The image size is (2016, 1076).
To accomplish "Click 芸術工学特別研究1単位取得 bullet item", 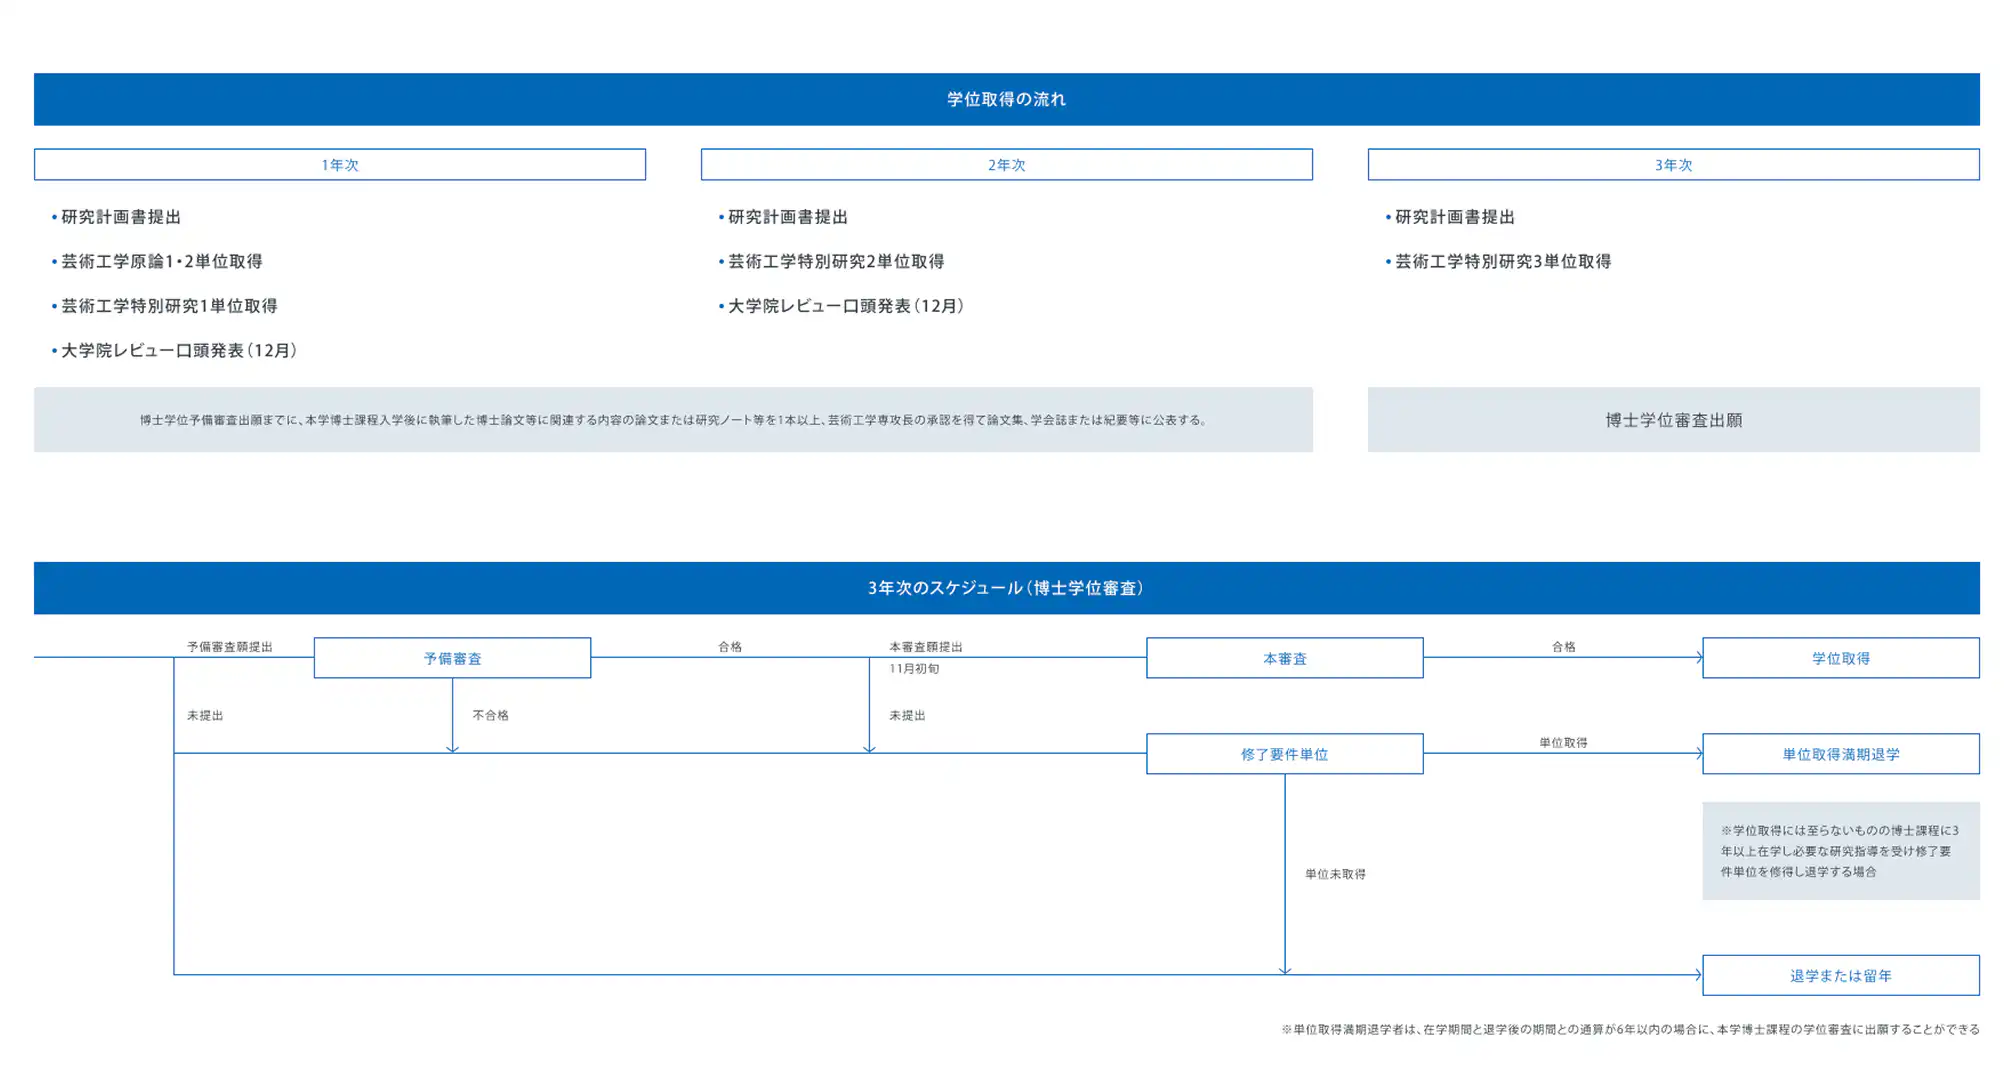I will click(169, 306).
